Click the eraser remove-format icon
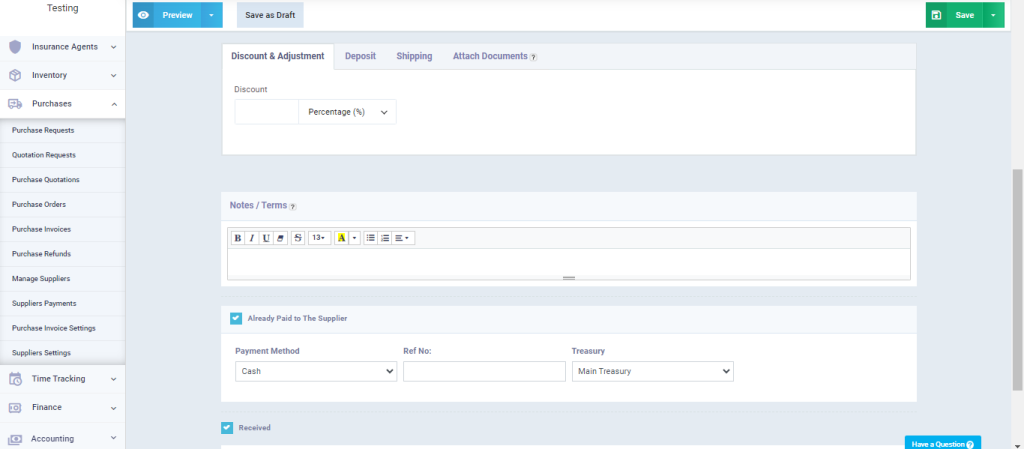Viewport: 1024px width, 449px height. [x=280, y=238]
